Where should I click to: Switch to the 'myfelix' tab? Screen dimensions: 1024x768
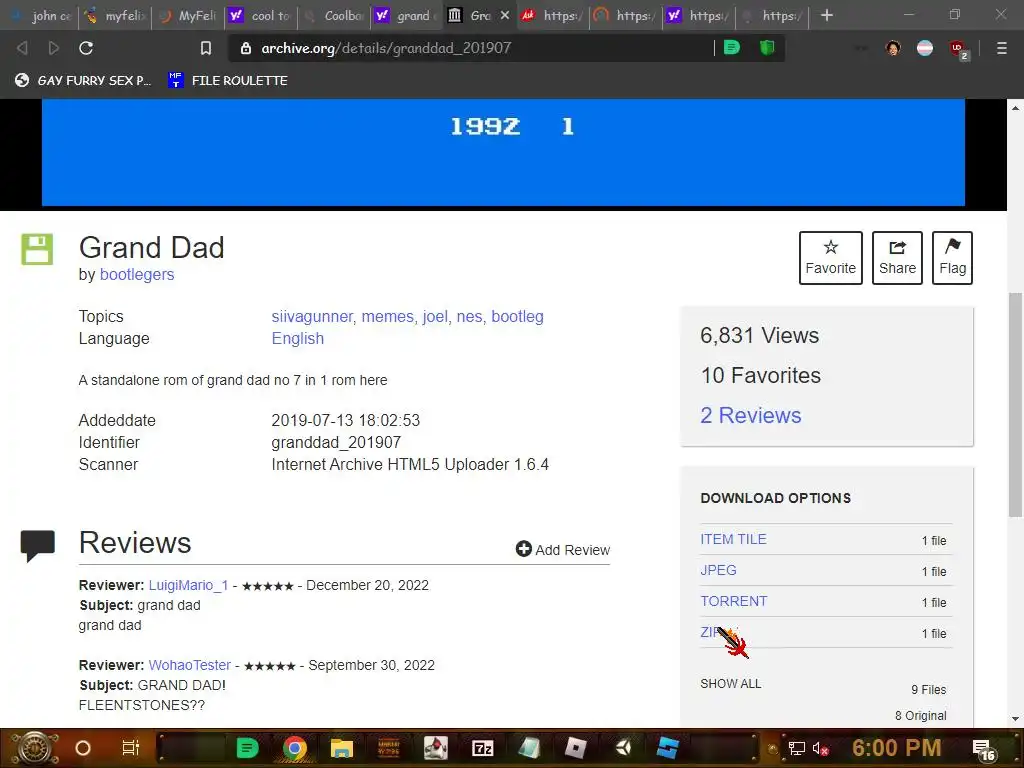click(x=116, y=15)
